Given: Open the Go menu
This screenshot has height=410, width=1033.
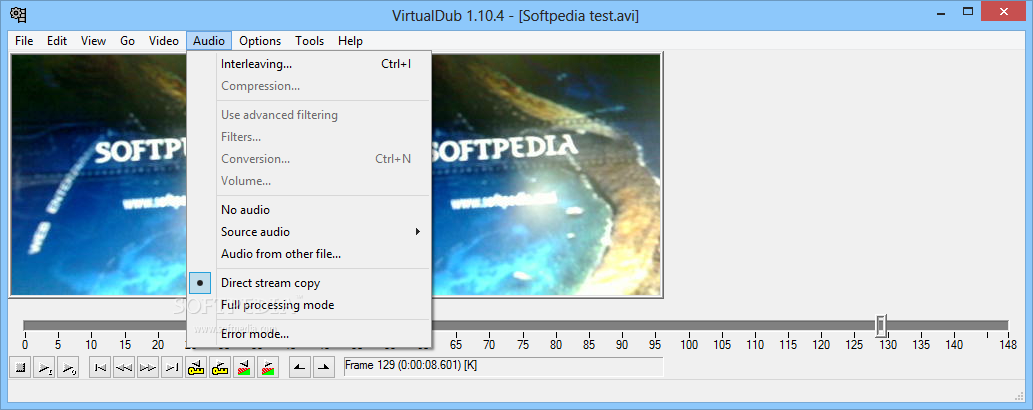Looking at the screenshot, I should 128,41.
